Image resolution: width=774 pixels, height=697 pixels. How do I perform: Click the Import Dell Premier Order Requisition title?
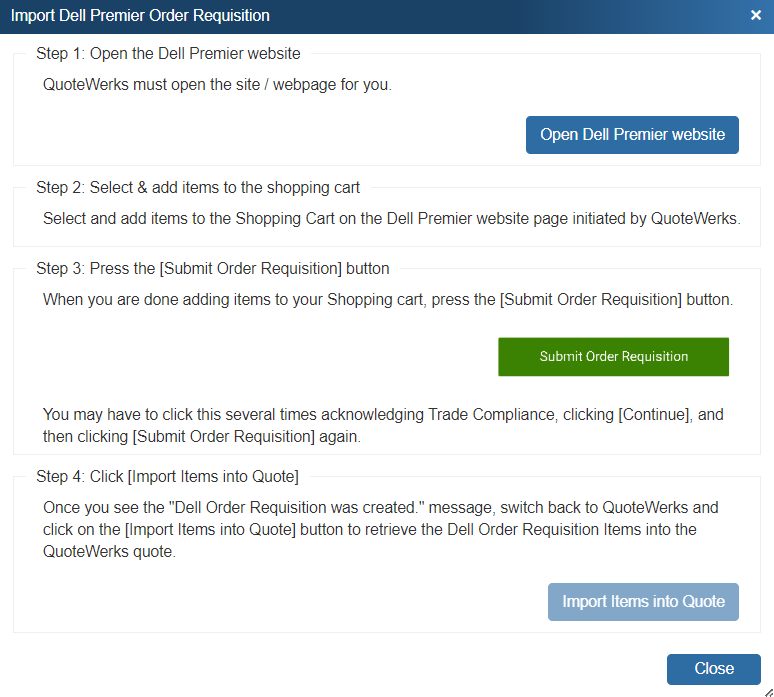click(140, 16)
